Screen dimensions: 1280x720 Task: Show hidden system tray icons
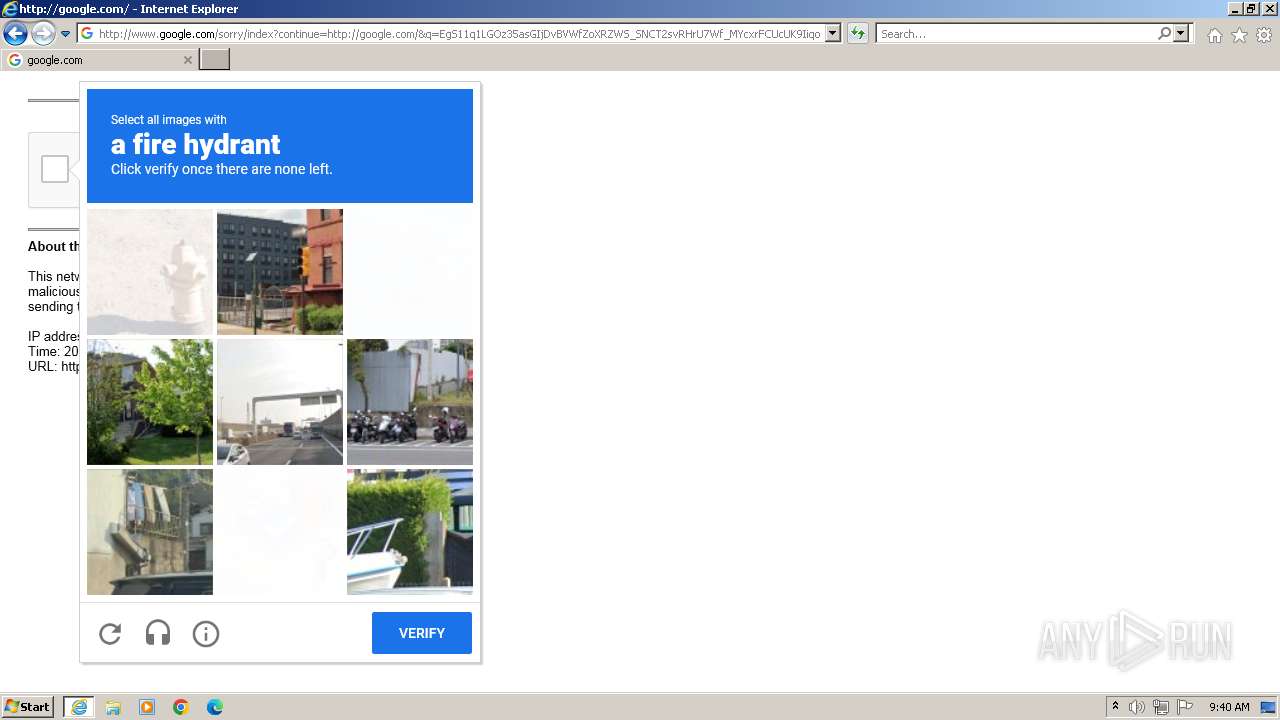click(x=1115, y=707)
